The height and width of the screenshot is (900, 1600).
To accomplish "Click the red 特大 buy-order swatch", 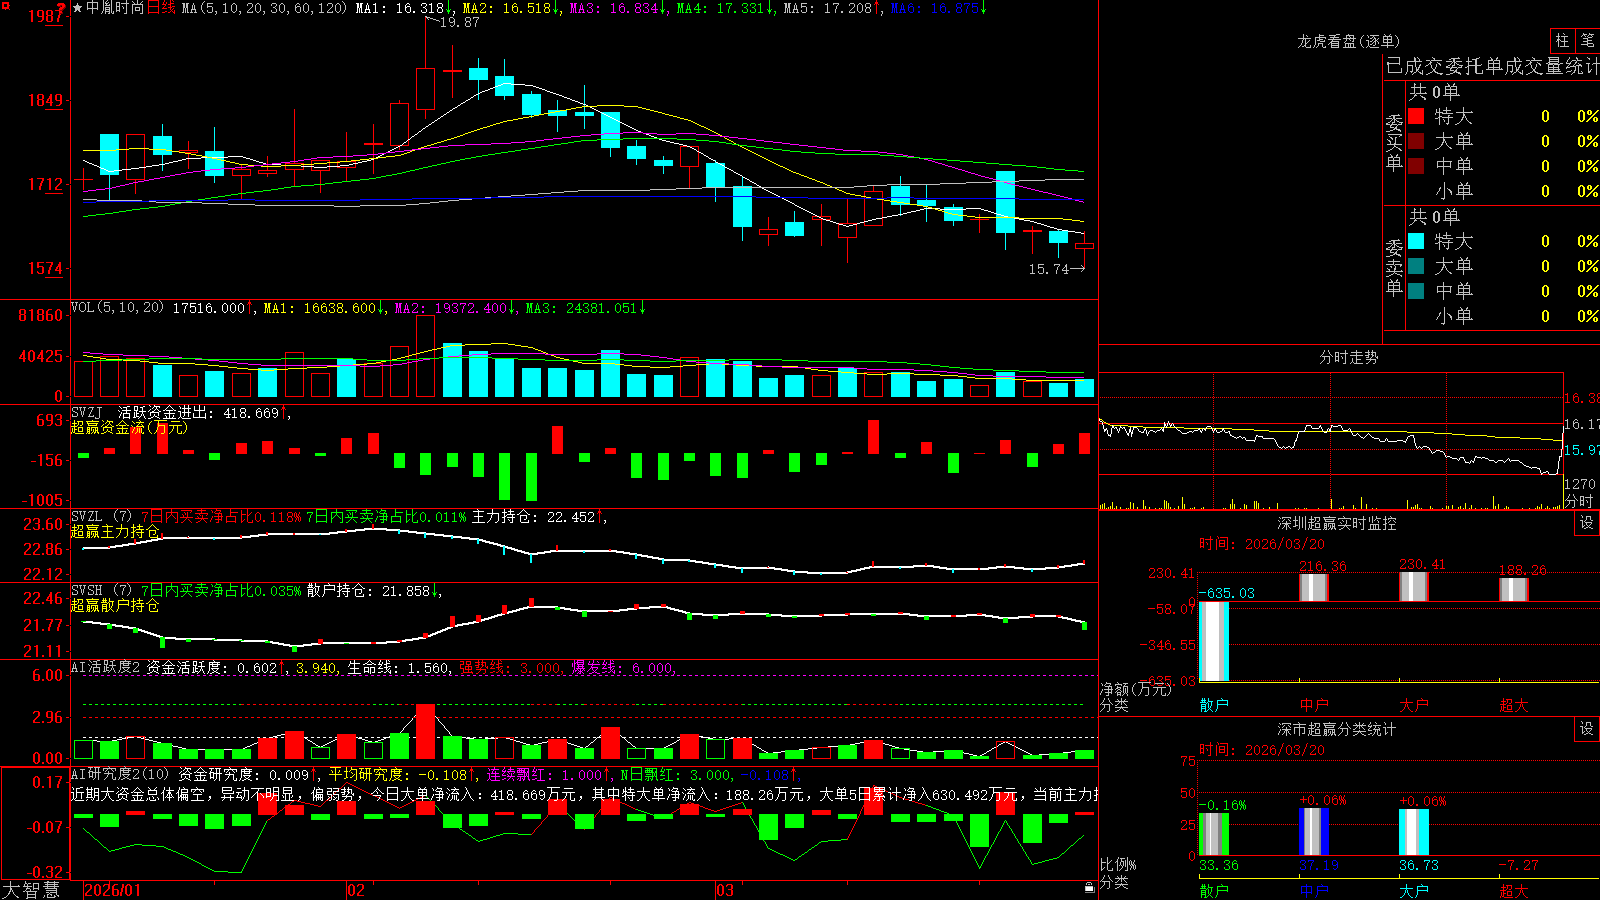I will click(1416, 116).
